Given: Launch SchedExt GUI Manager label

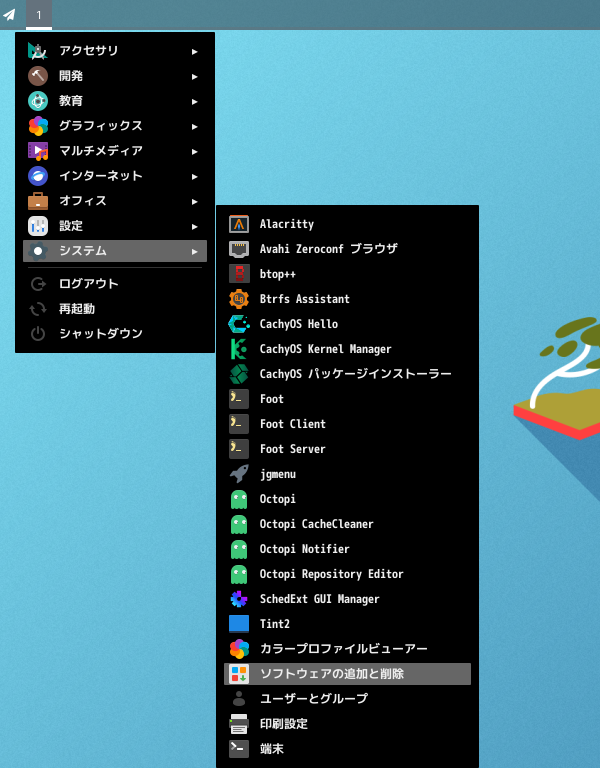Looking at the screenshot, I should coord(319,599).
